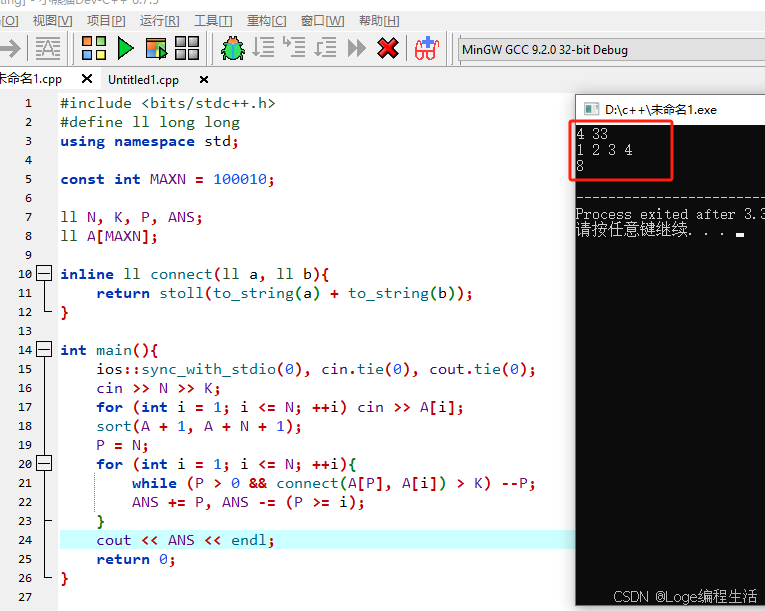The width and height of the screenshot is (765, 611).
Task: Collapse the connect function fold at line 10
Action: tap(44, 273)
